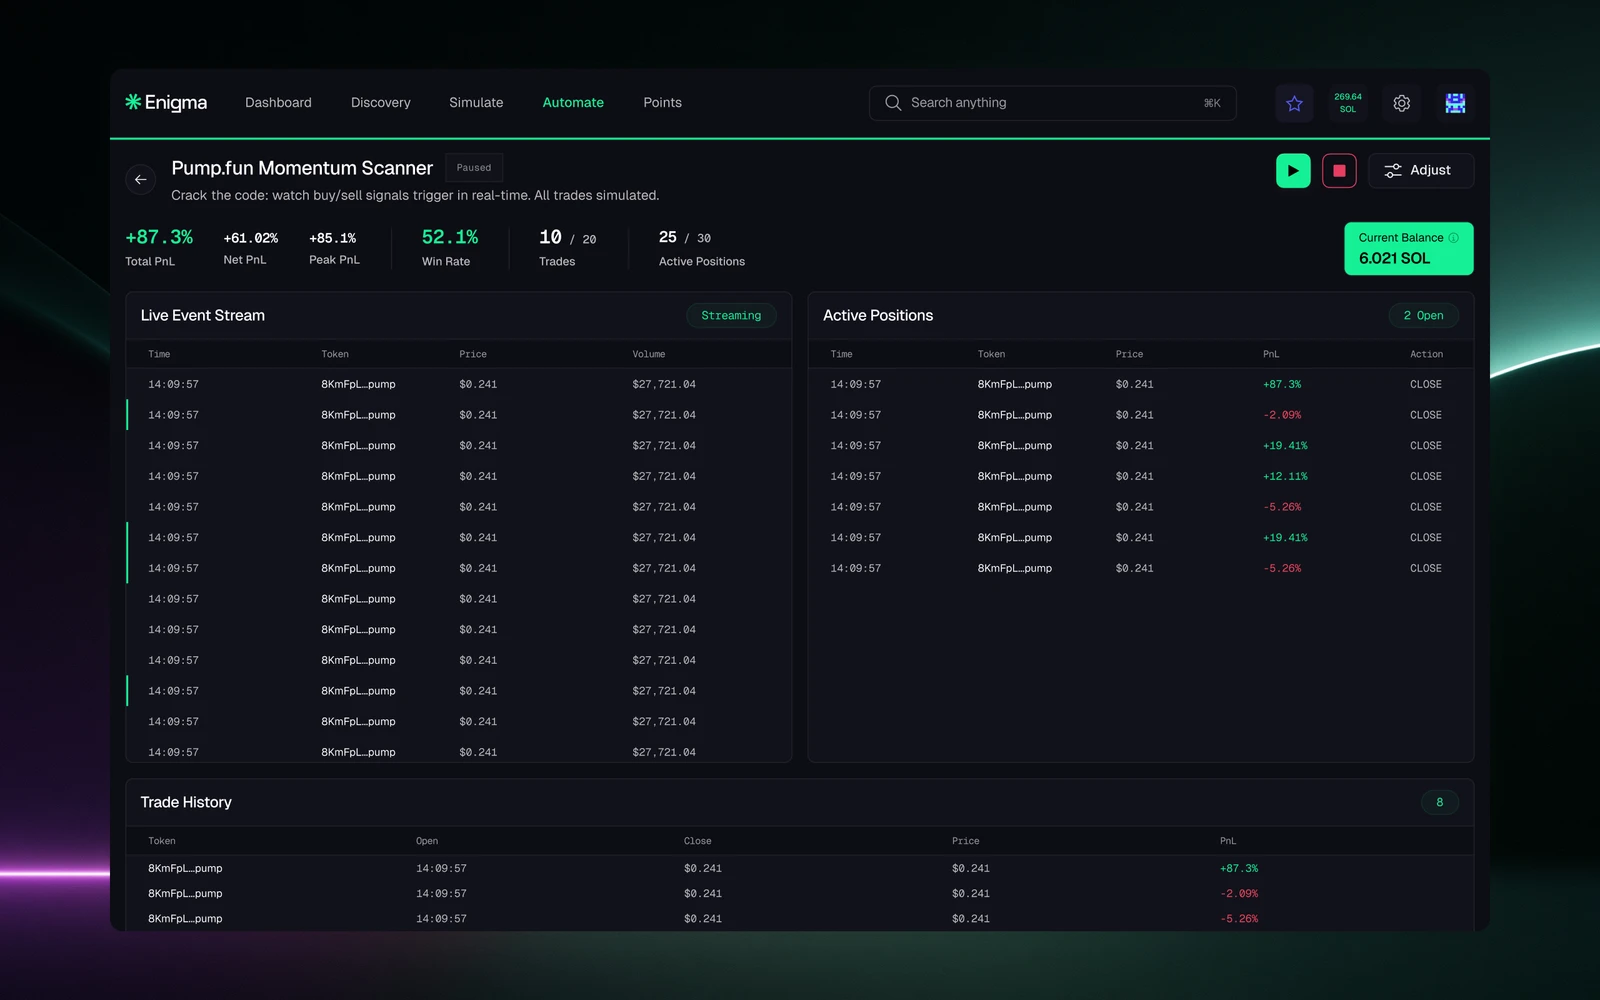Open the settings gear icon
The image size is (1600, 1000).
pyautogui.click(x=1401, y=103)
